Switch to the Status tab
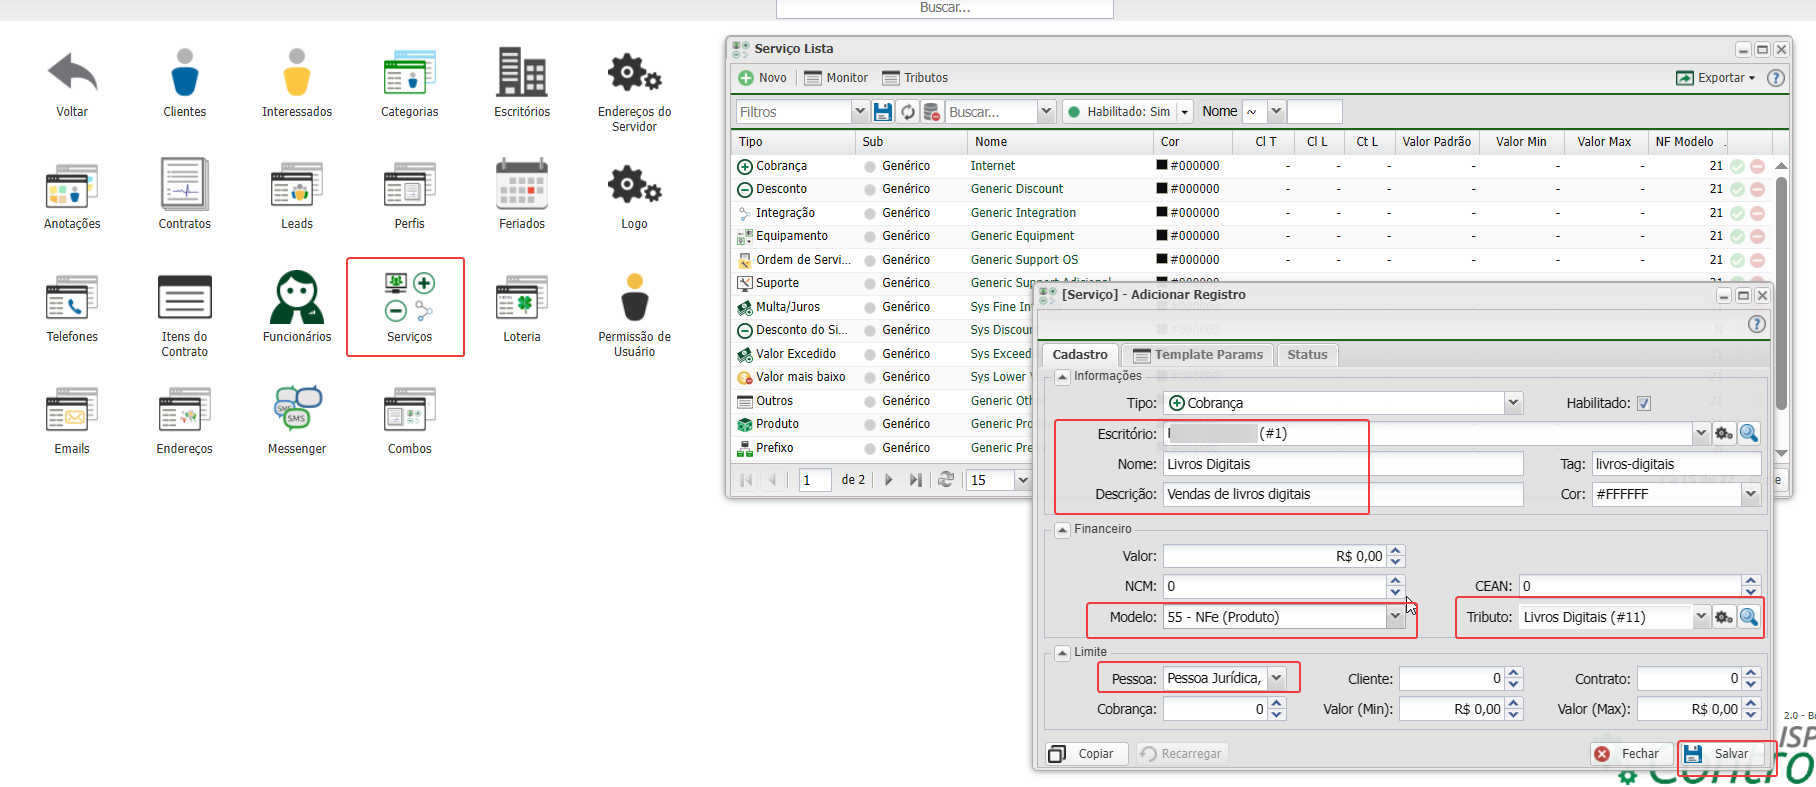1816x787 pixels. pyautogui.click(x=1307, y=355)
